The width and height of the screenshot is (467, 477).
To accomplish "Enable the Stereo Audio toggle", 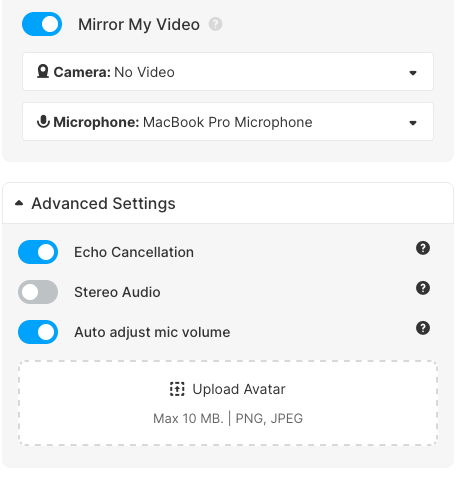I will pyautogui.click(x=38, y=292).
